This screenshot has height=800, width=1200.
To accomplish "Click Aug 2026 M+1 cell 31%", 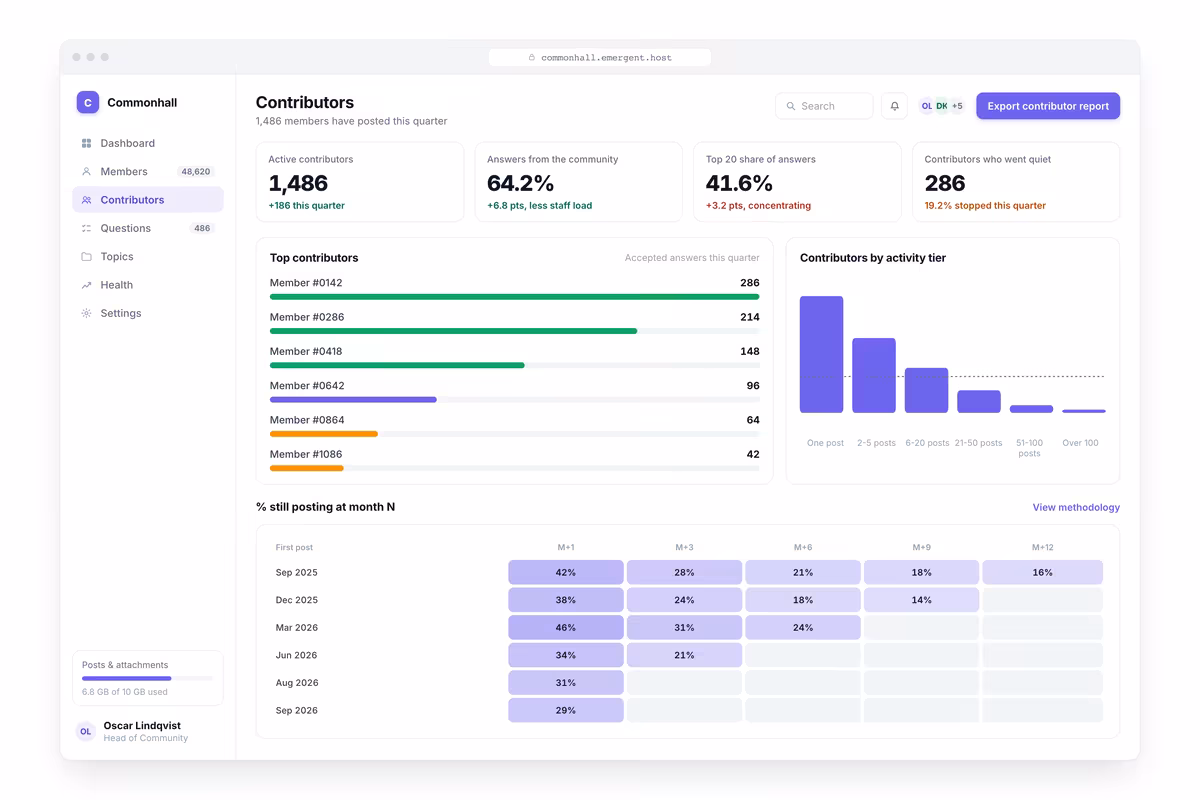I will (x=566, y=683).
